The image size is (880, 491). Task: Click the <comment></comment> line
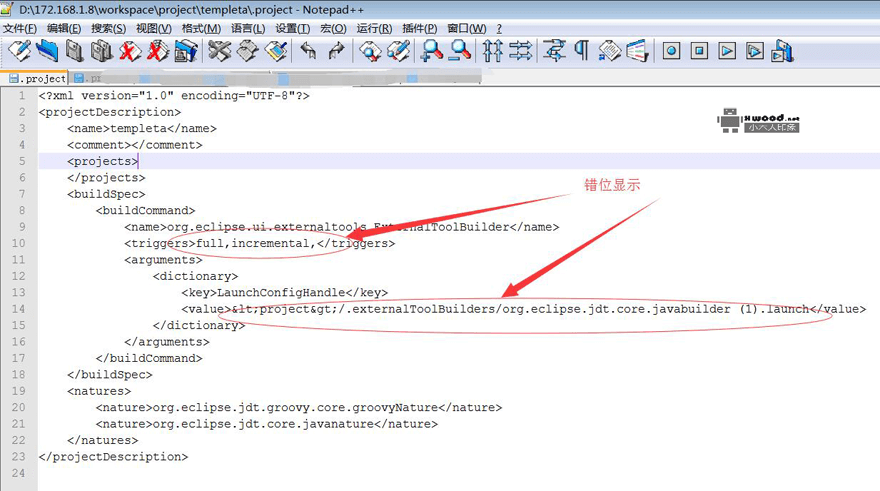[135, 145]
